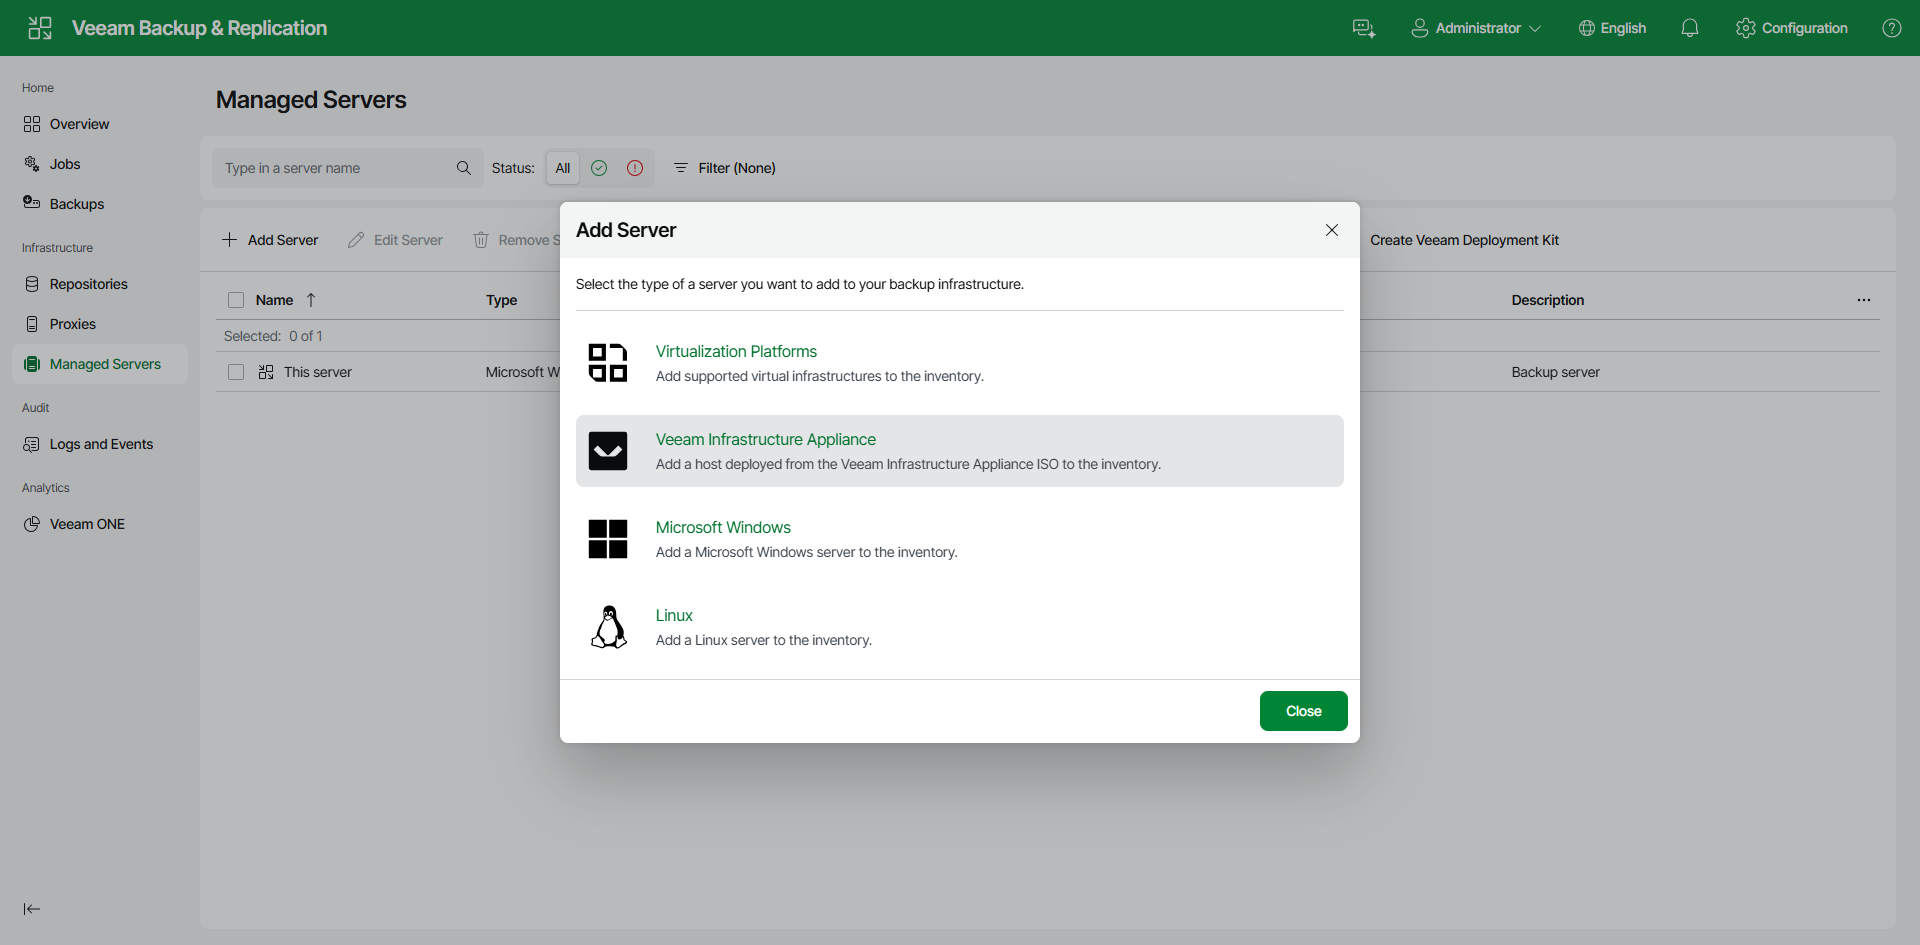
Task: Choose the Linux server type
Action: pos(960,627)
